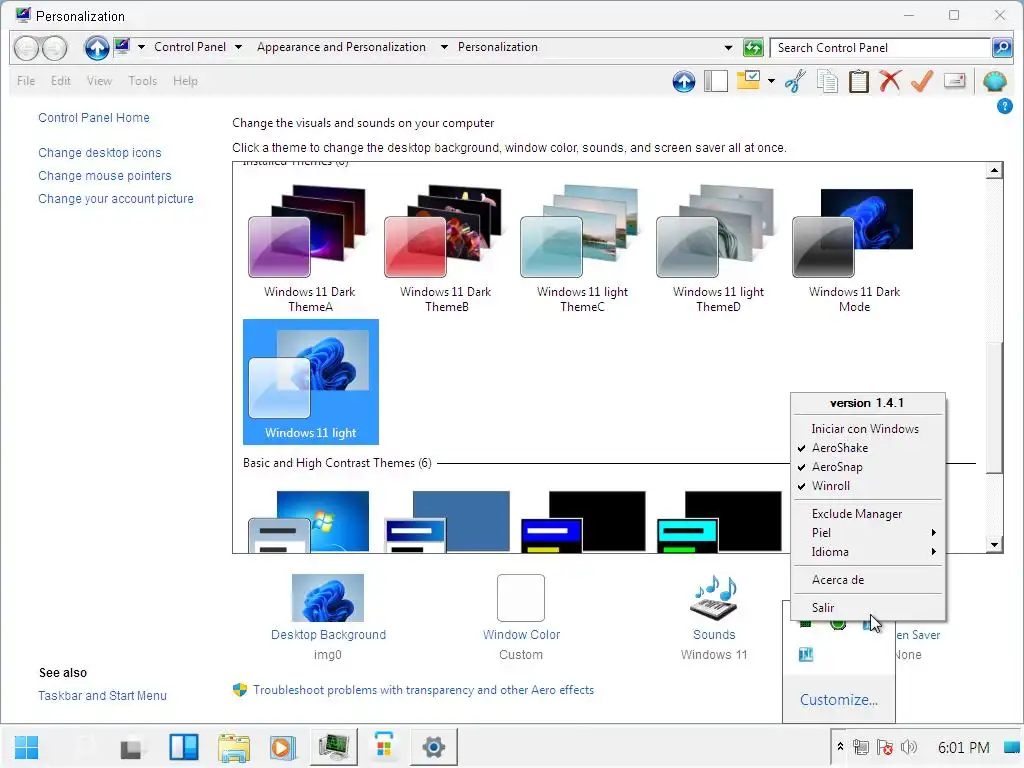Click the orange checkmark icon

click(921, 81)
